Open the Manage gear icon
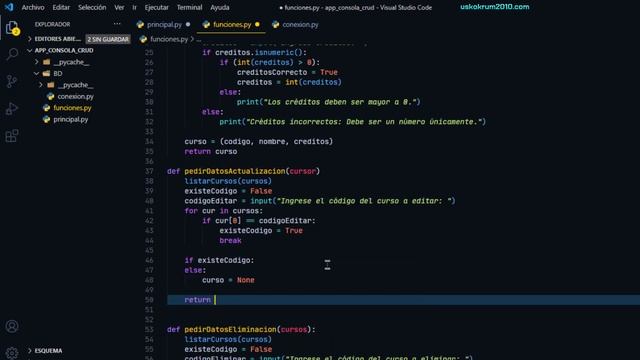 pyautogui.click(x=12, y=353)
